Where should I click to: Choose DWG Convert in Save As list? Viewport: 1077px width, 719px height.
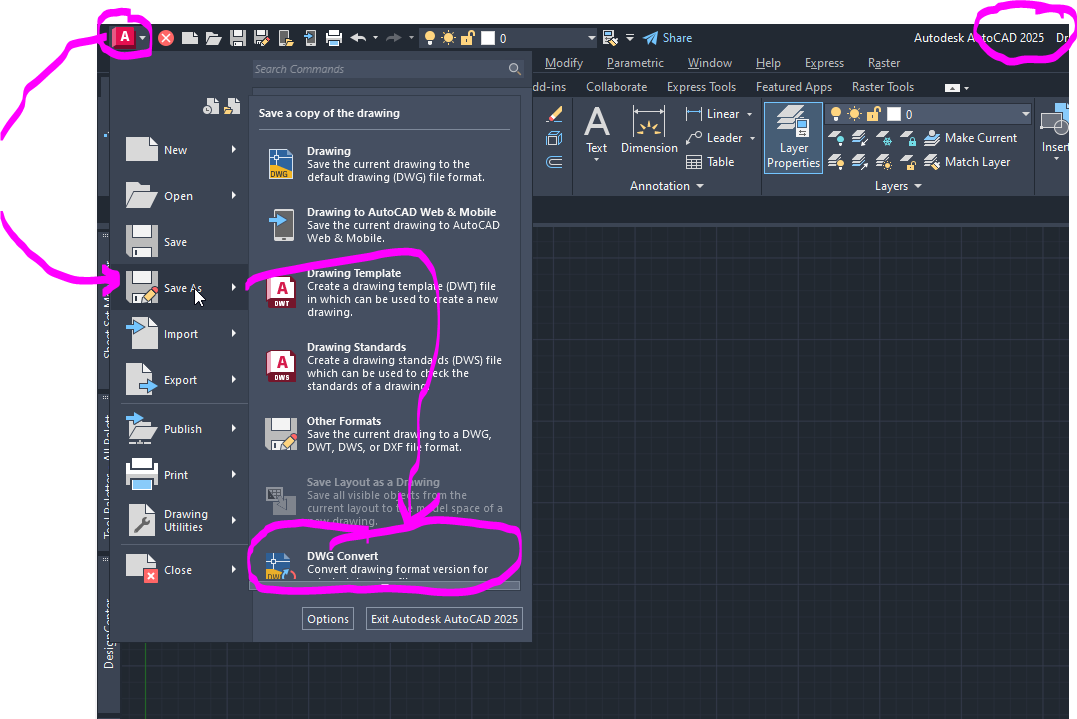385,563
